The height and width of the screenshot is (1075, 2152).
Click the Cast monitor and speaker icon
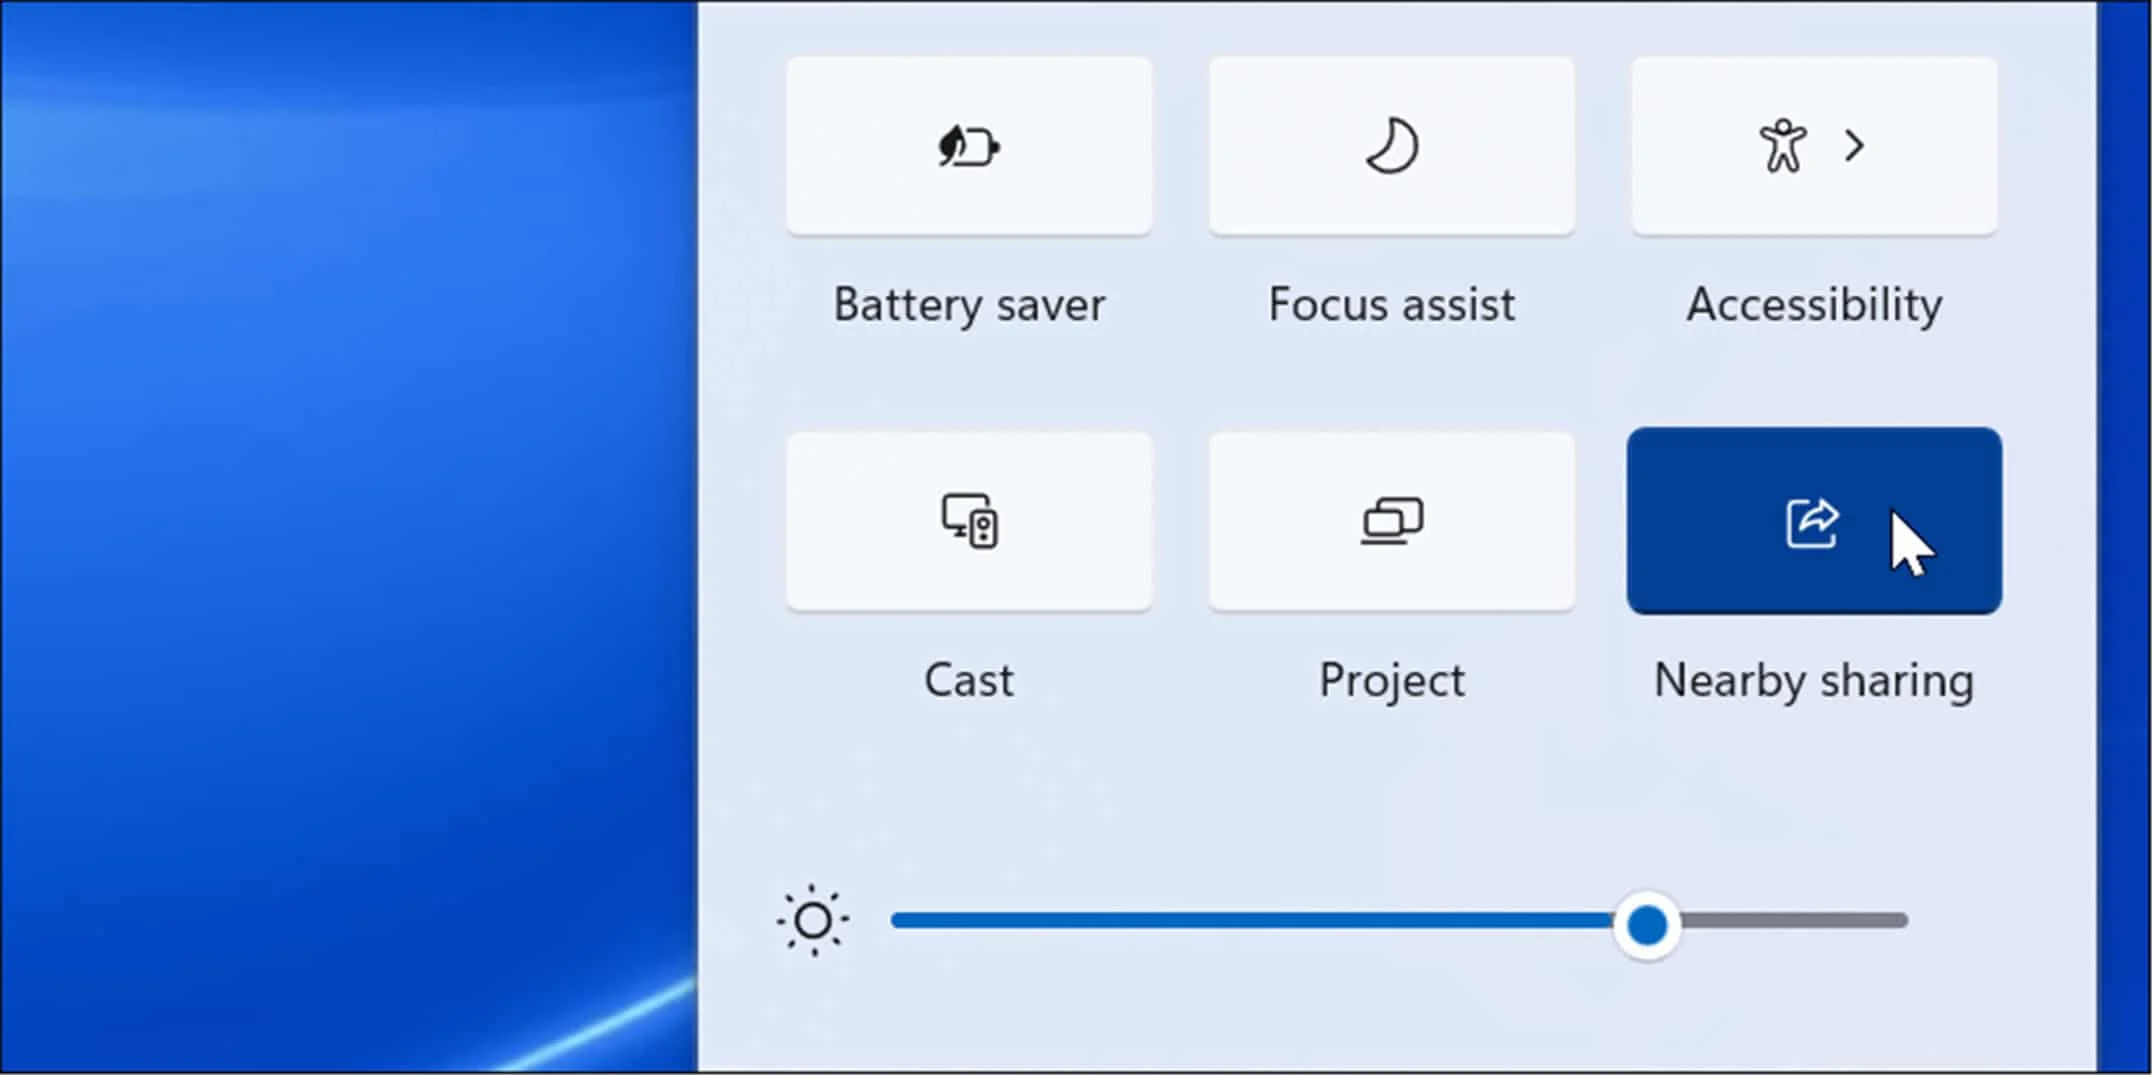click(x=969, y=521)
